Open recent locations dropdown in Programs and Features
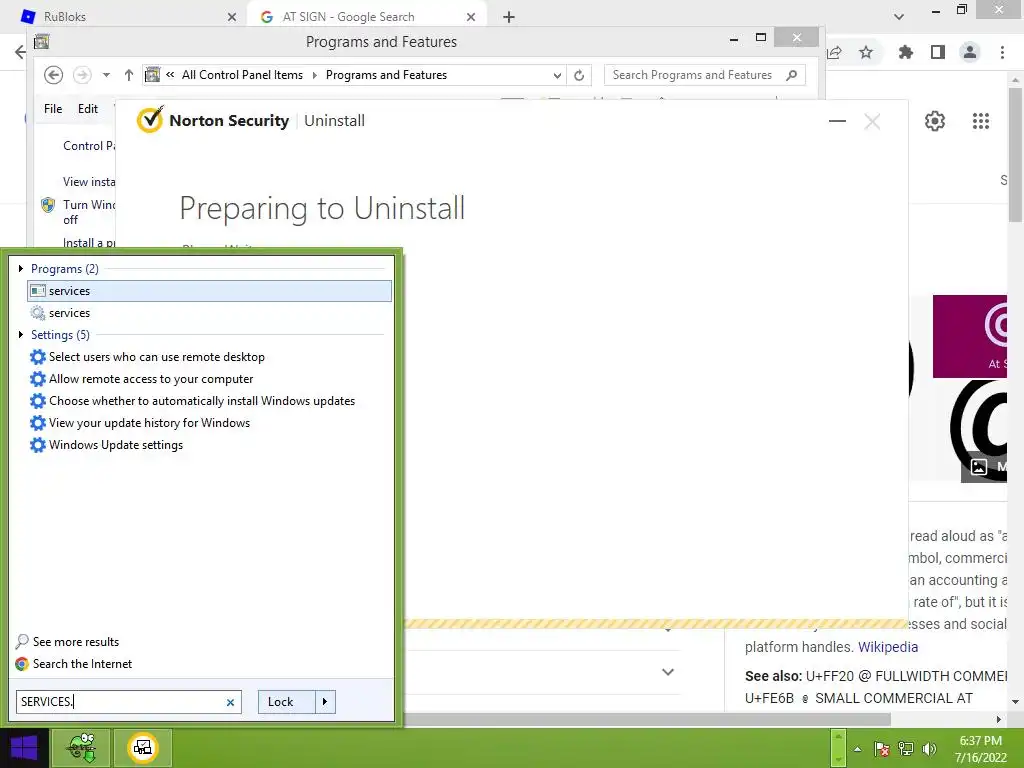1024x768 pixels. pyautogui.click(x=106, y=75)
